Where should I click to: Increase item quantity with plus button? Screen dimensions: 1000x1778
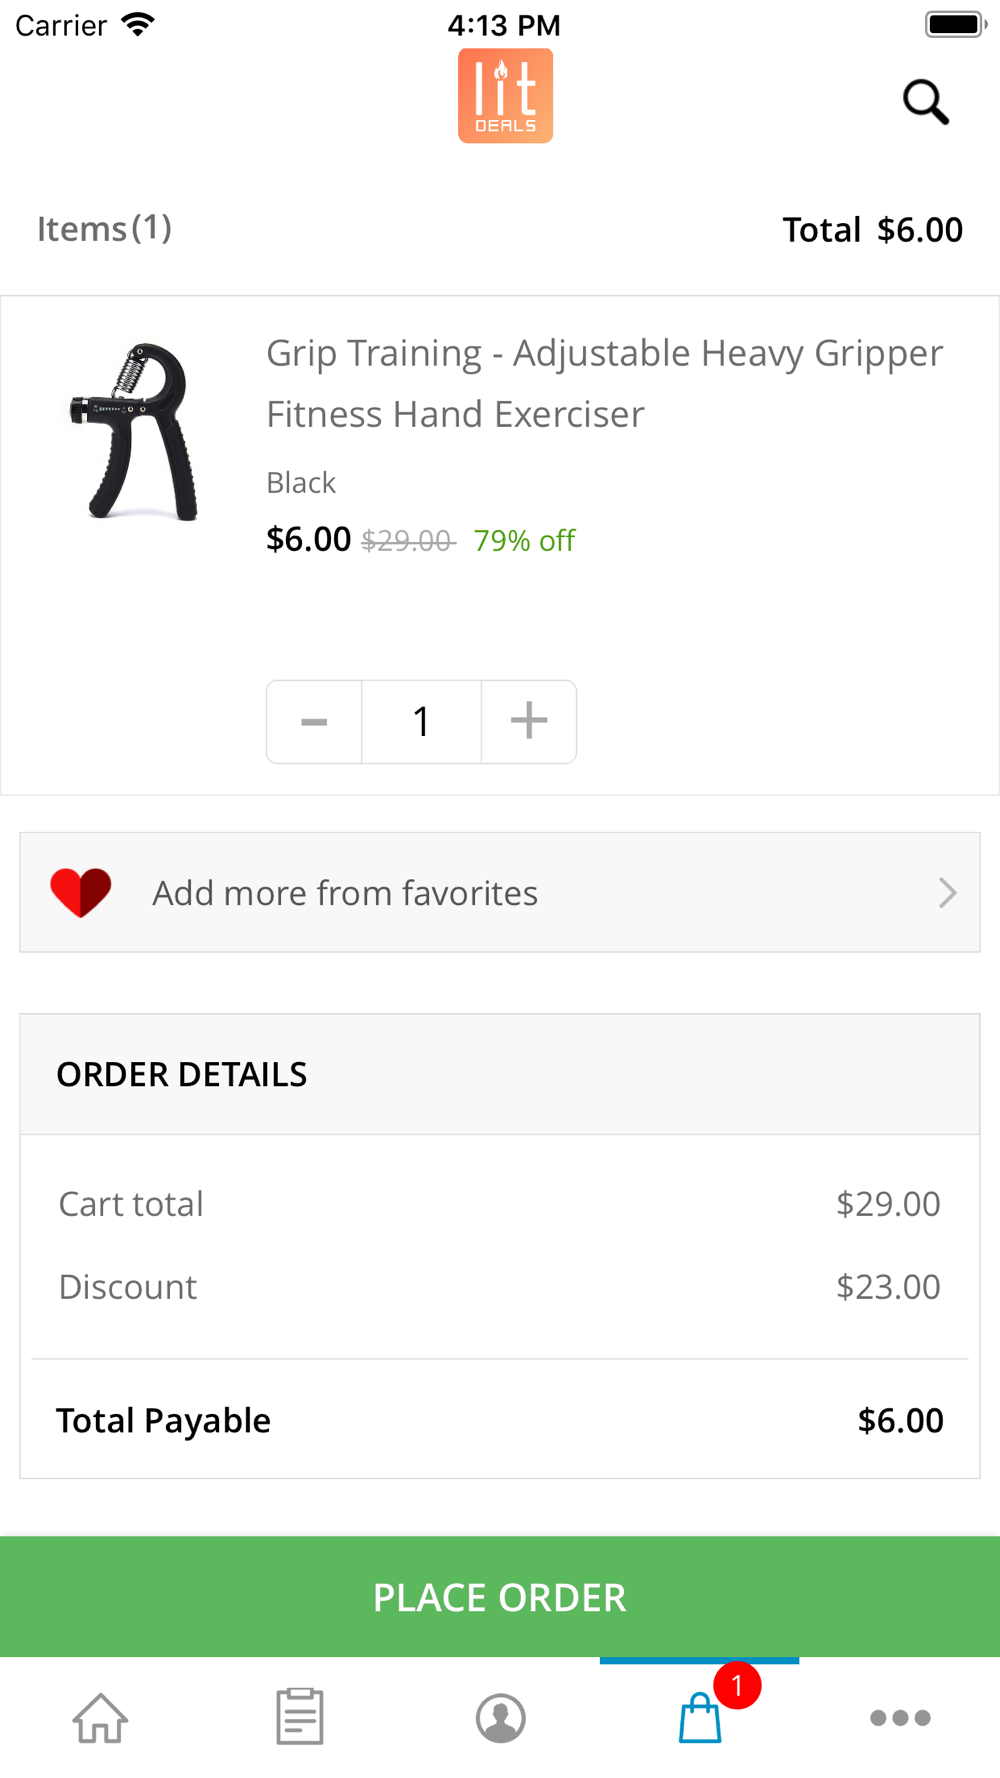[x=529, y=722]
